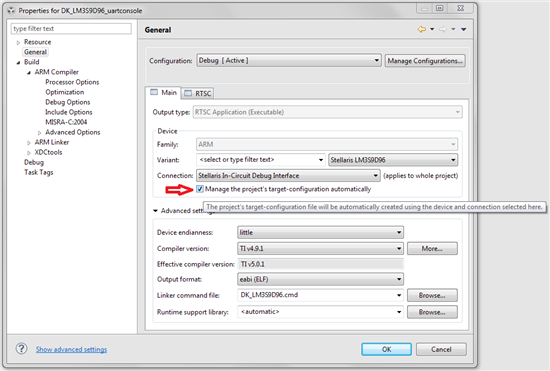Screen dimensions: 550x371
Task: Select the Resource tree label
Action: 38,42
